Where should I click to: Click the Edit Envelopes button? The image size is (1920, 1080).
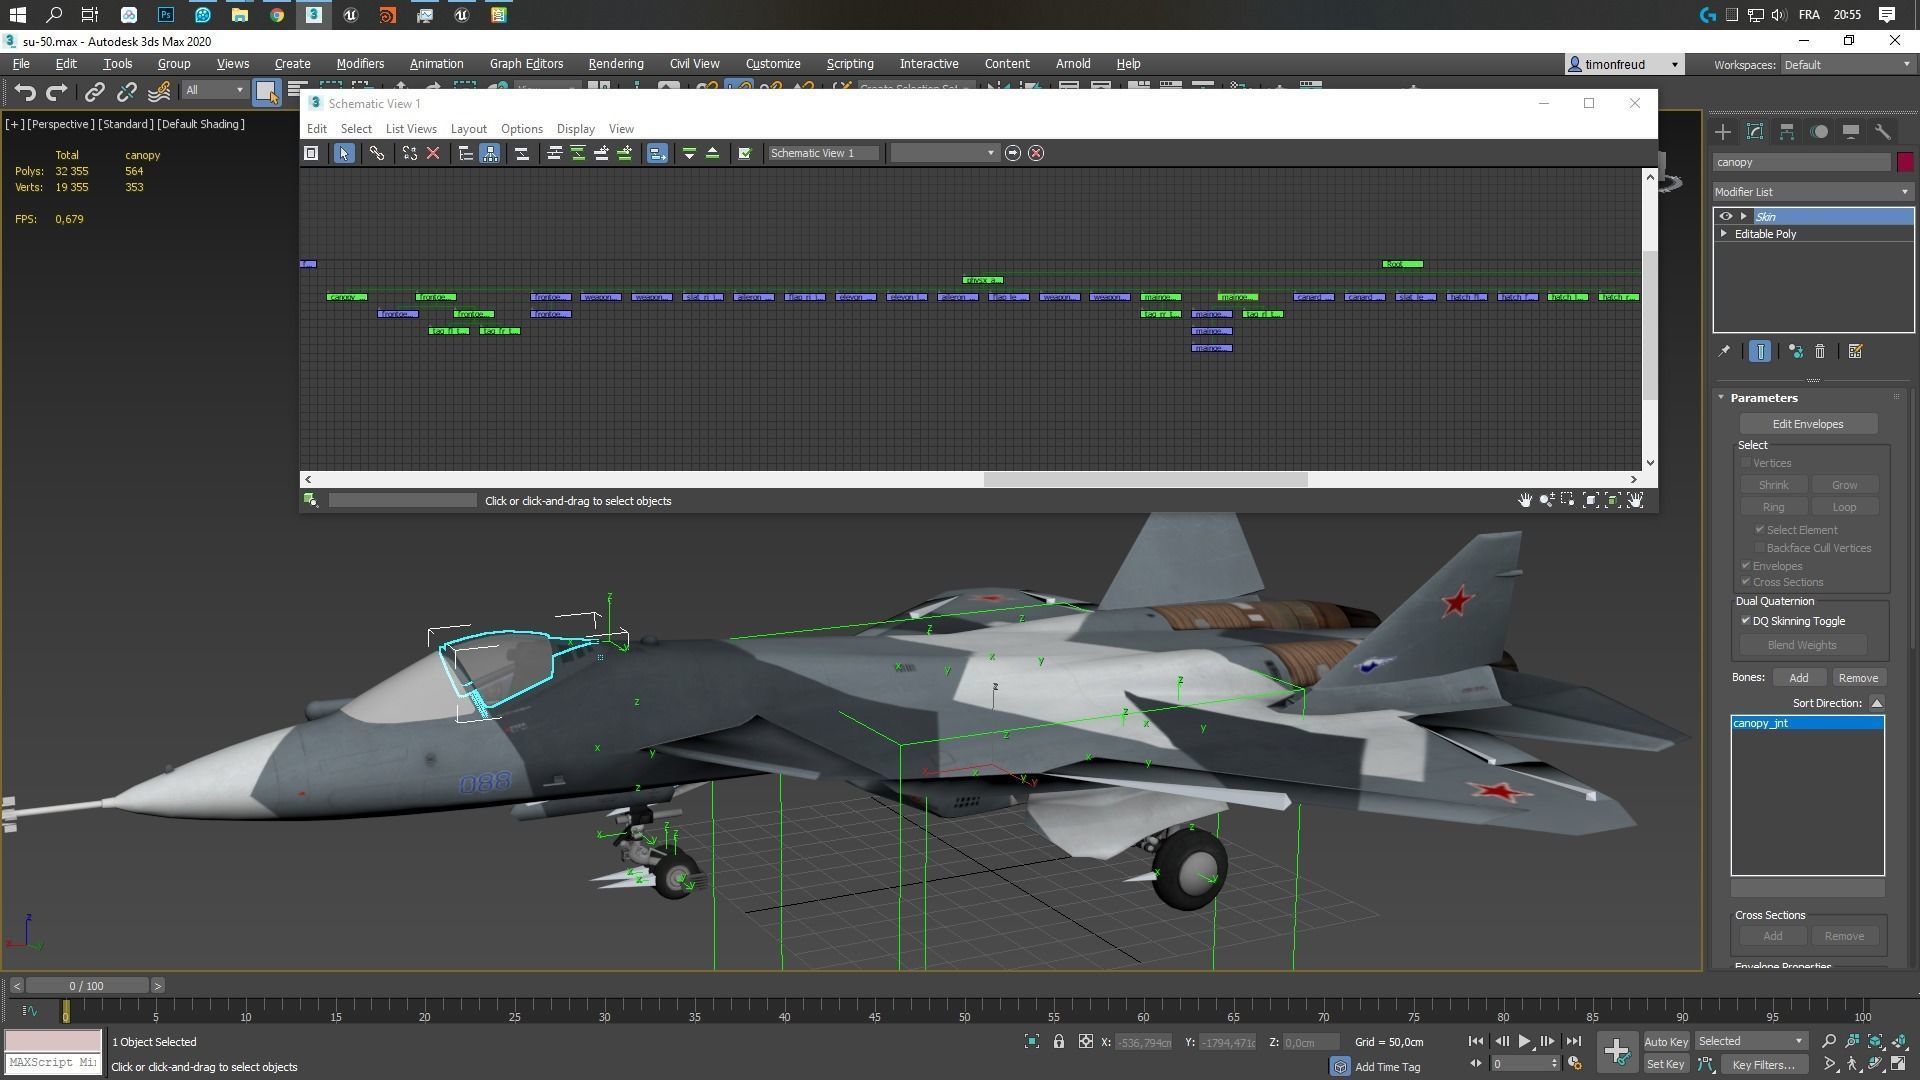[1807, 424]
